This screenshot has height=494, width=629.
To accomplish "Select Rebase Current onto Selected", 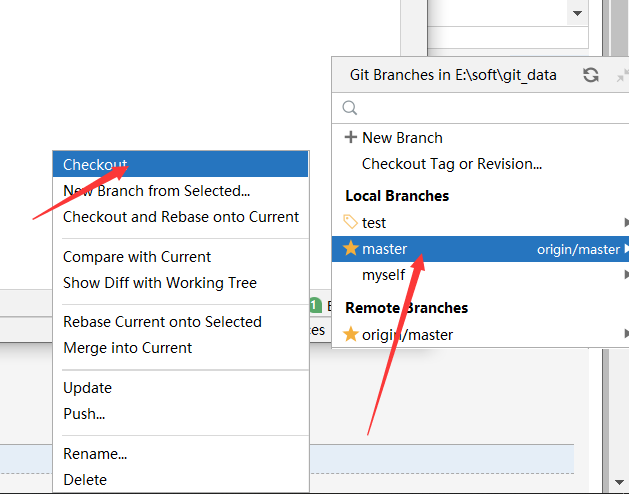I will 162,322.
